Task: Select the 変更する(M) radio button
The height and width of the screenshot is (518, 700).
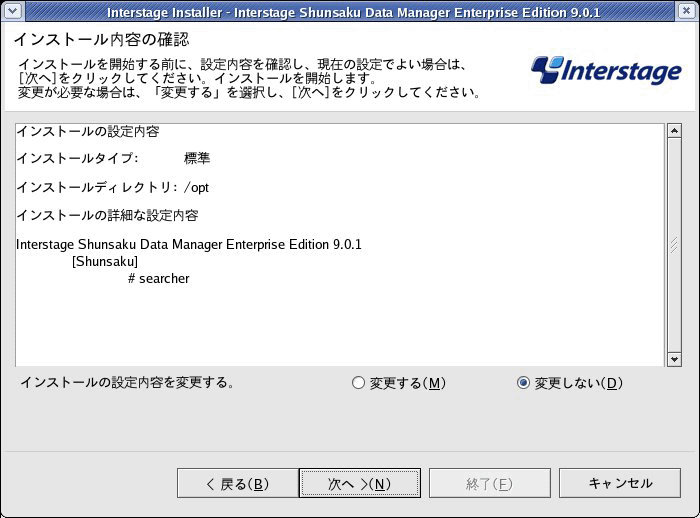Action: coord(398,383)
